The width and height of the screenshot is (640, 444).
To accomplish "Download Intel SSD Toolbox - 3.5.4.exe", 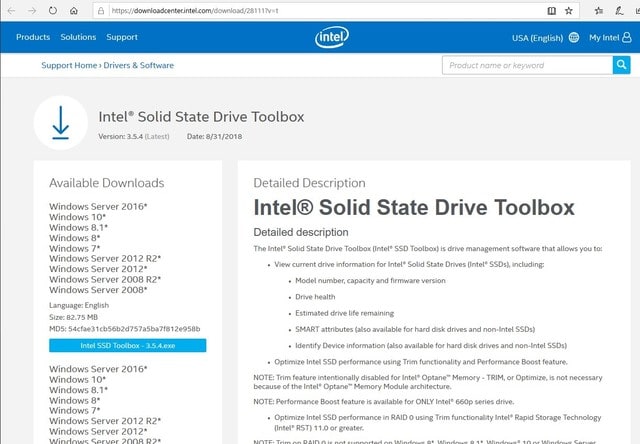I will click(x=128, y=345).
